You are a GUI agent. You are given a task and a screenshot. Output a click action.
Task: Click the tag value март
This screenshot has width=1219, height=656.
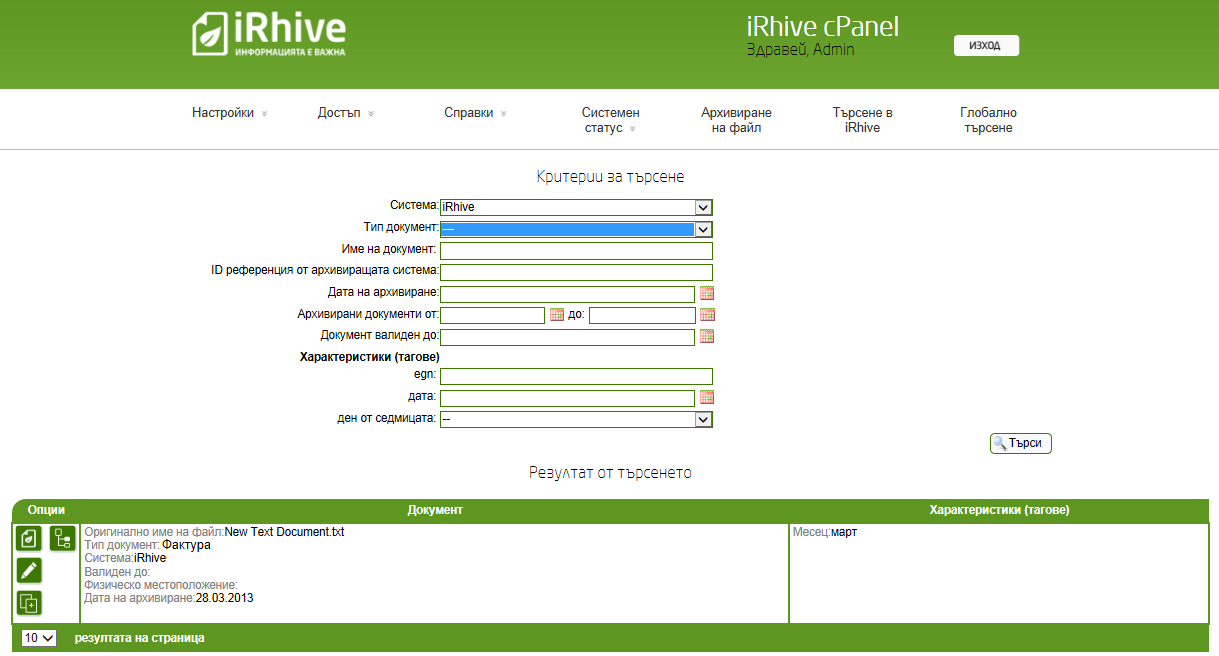coord(844,532)
